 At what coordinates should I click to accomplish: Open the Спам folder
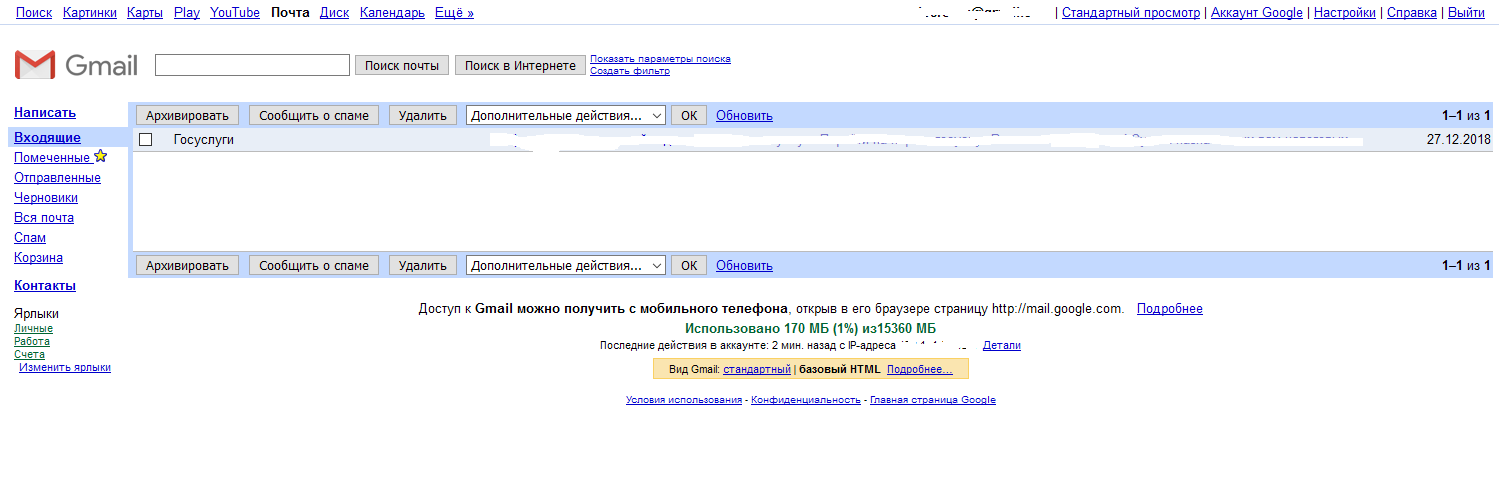click(30, 238)
